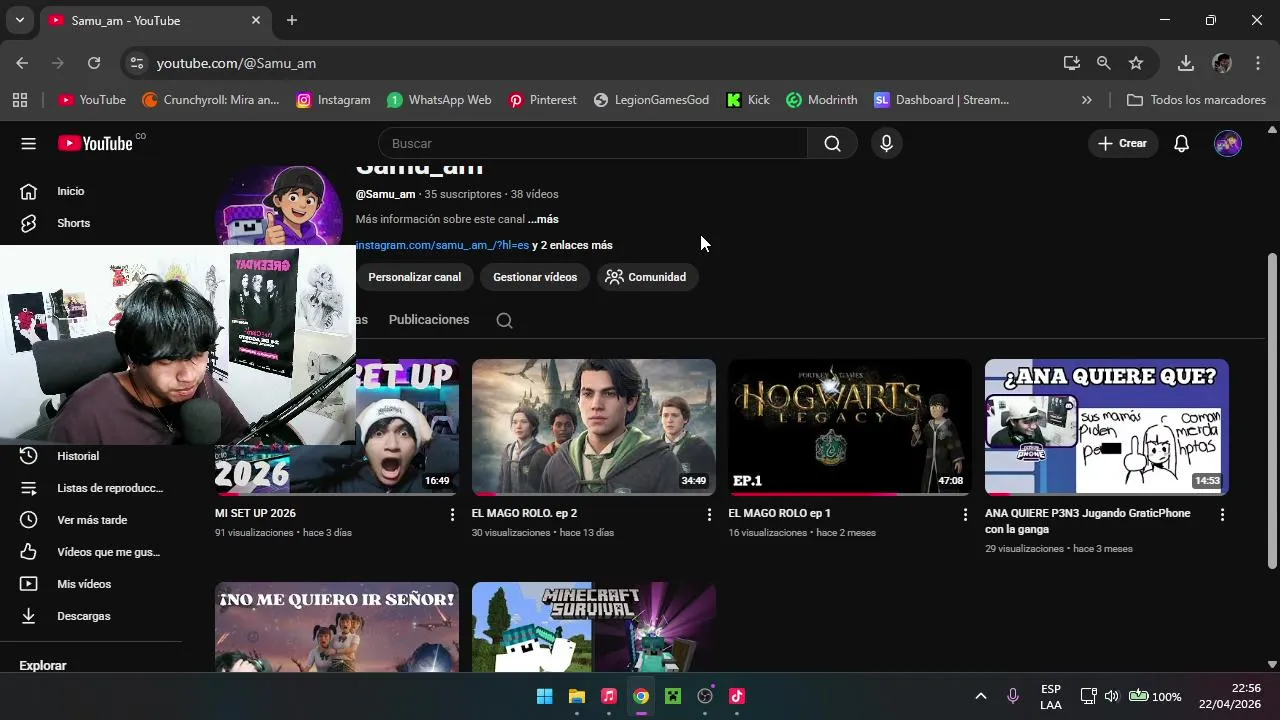1280x720 pixels.
Task: Open WhatsApp Web bookmark
Action: click(439, 100)
